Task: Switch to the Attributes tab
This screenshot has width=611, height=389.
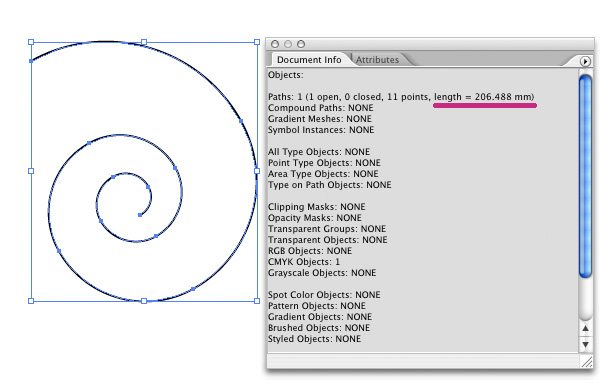Action: pyautogui.click(x=377, y=60)
